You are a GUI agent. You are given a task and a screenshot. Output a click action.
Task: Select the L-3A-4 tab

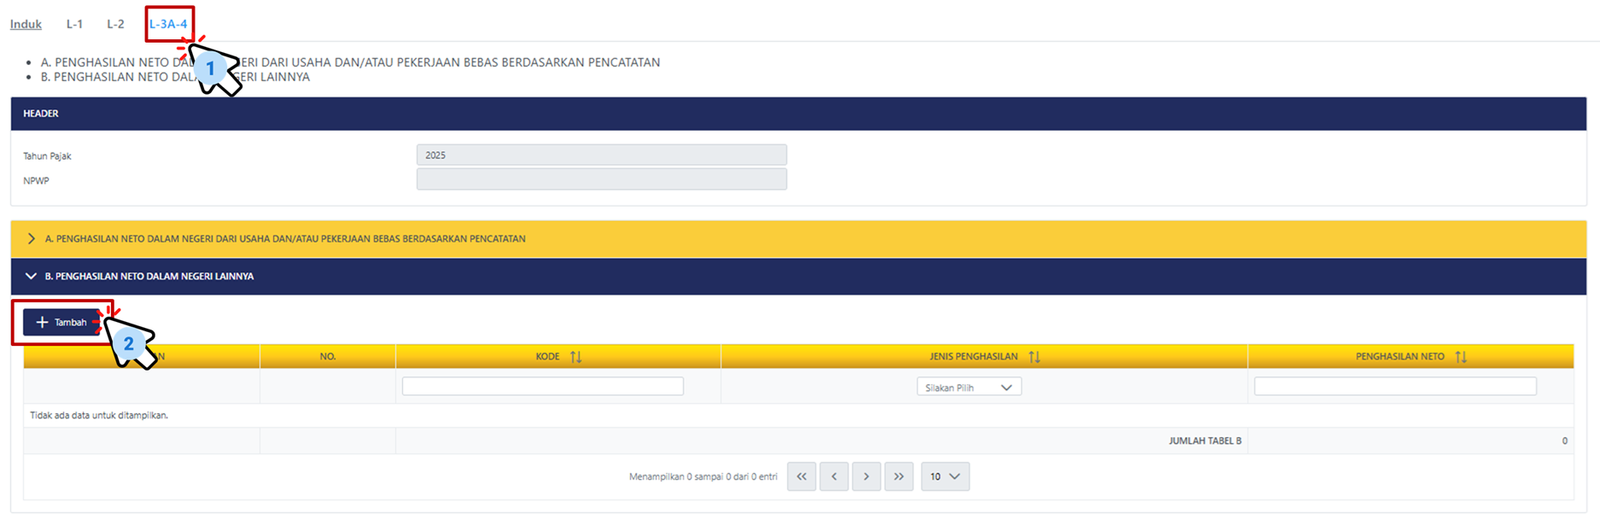pos(168,24)
